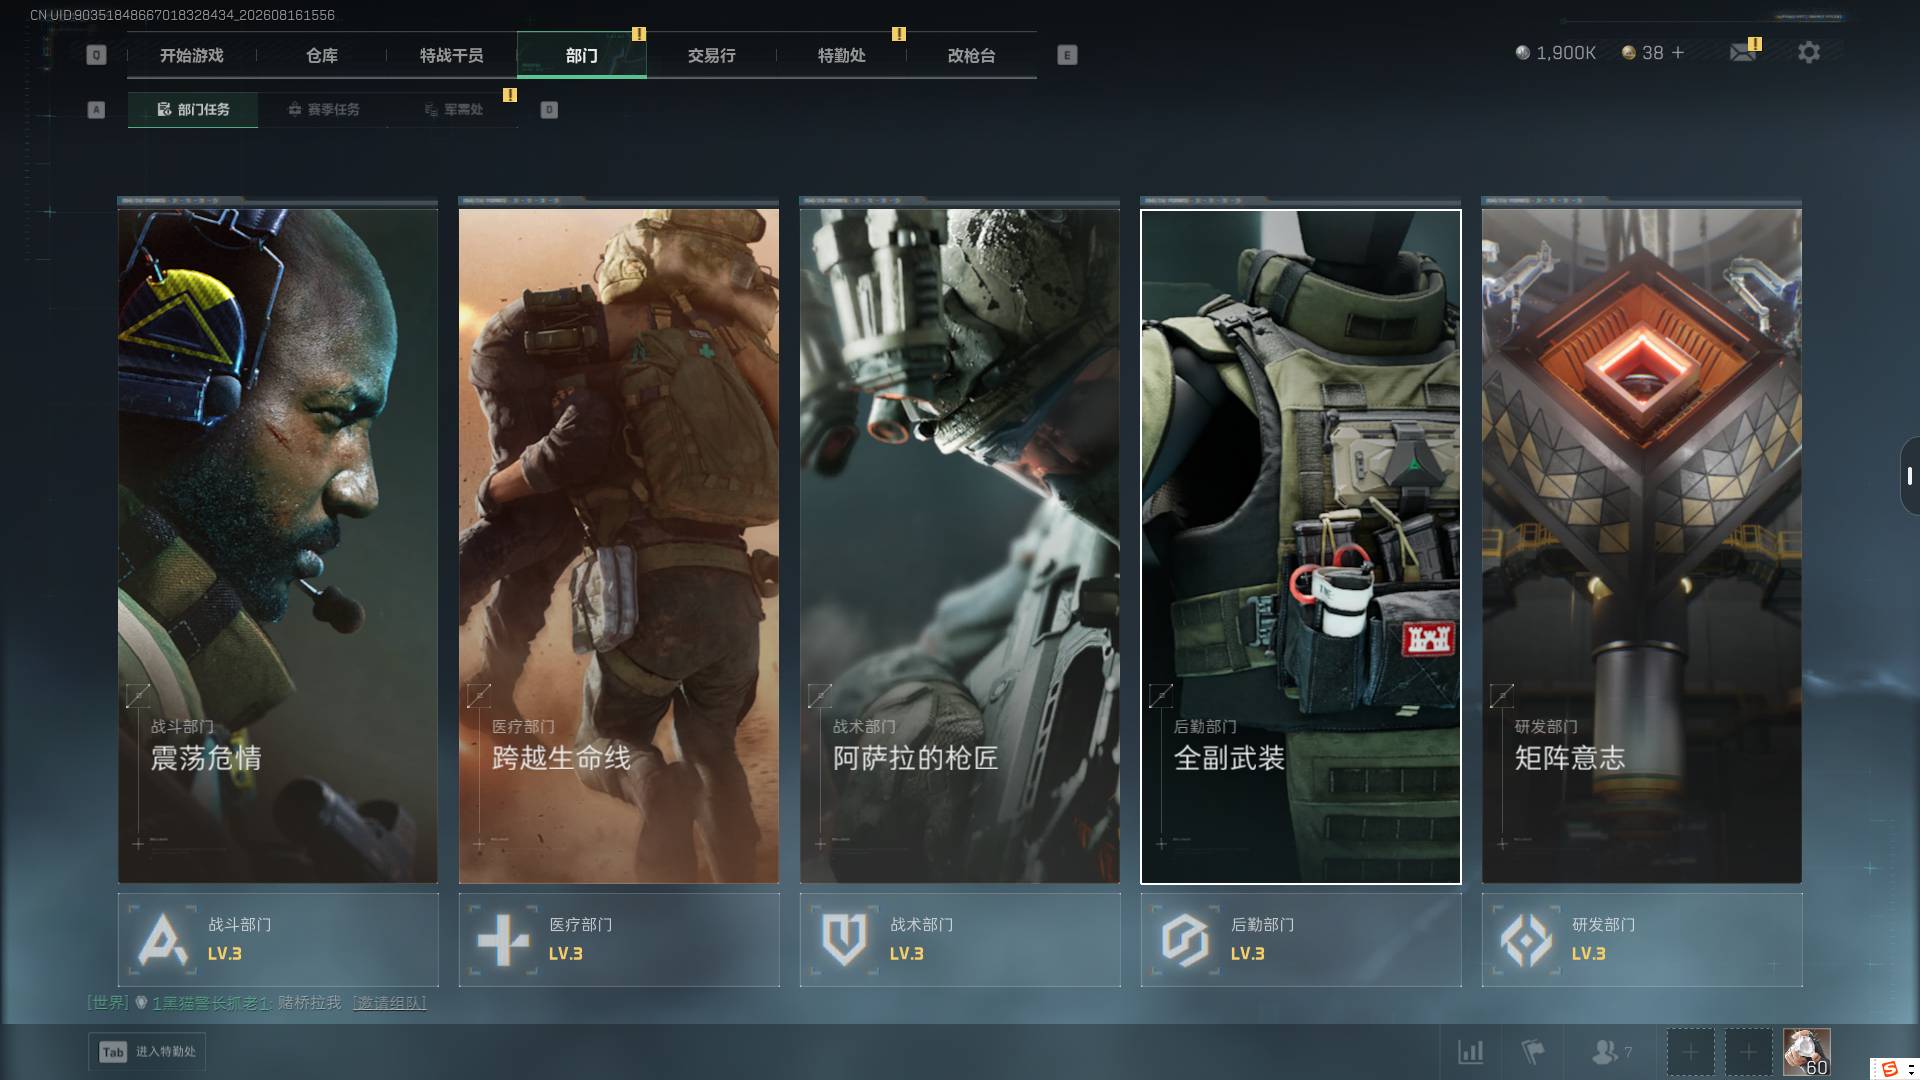Click the [世界] chat channel label
1920x1080 pixels.
pyautogui.click(x=108, y=1002)
